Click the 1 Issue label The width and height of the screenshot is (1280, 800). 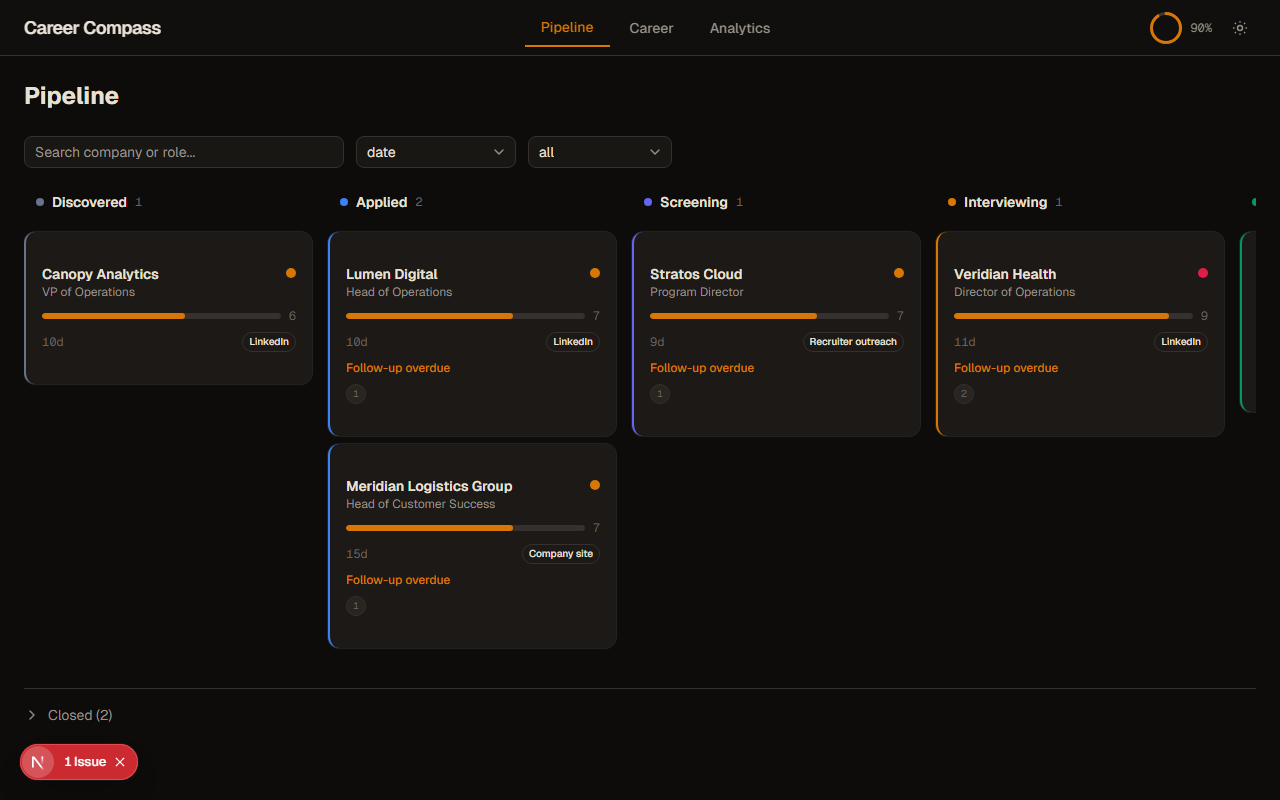[x=85, y=762]
